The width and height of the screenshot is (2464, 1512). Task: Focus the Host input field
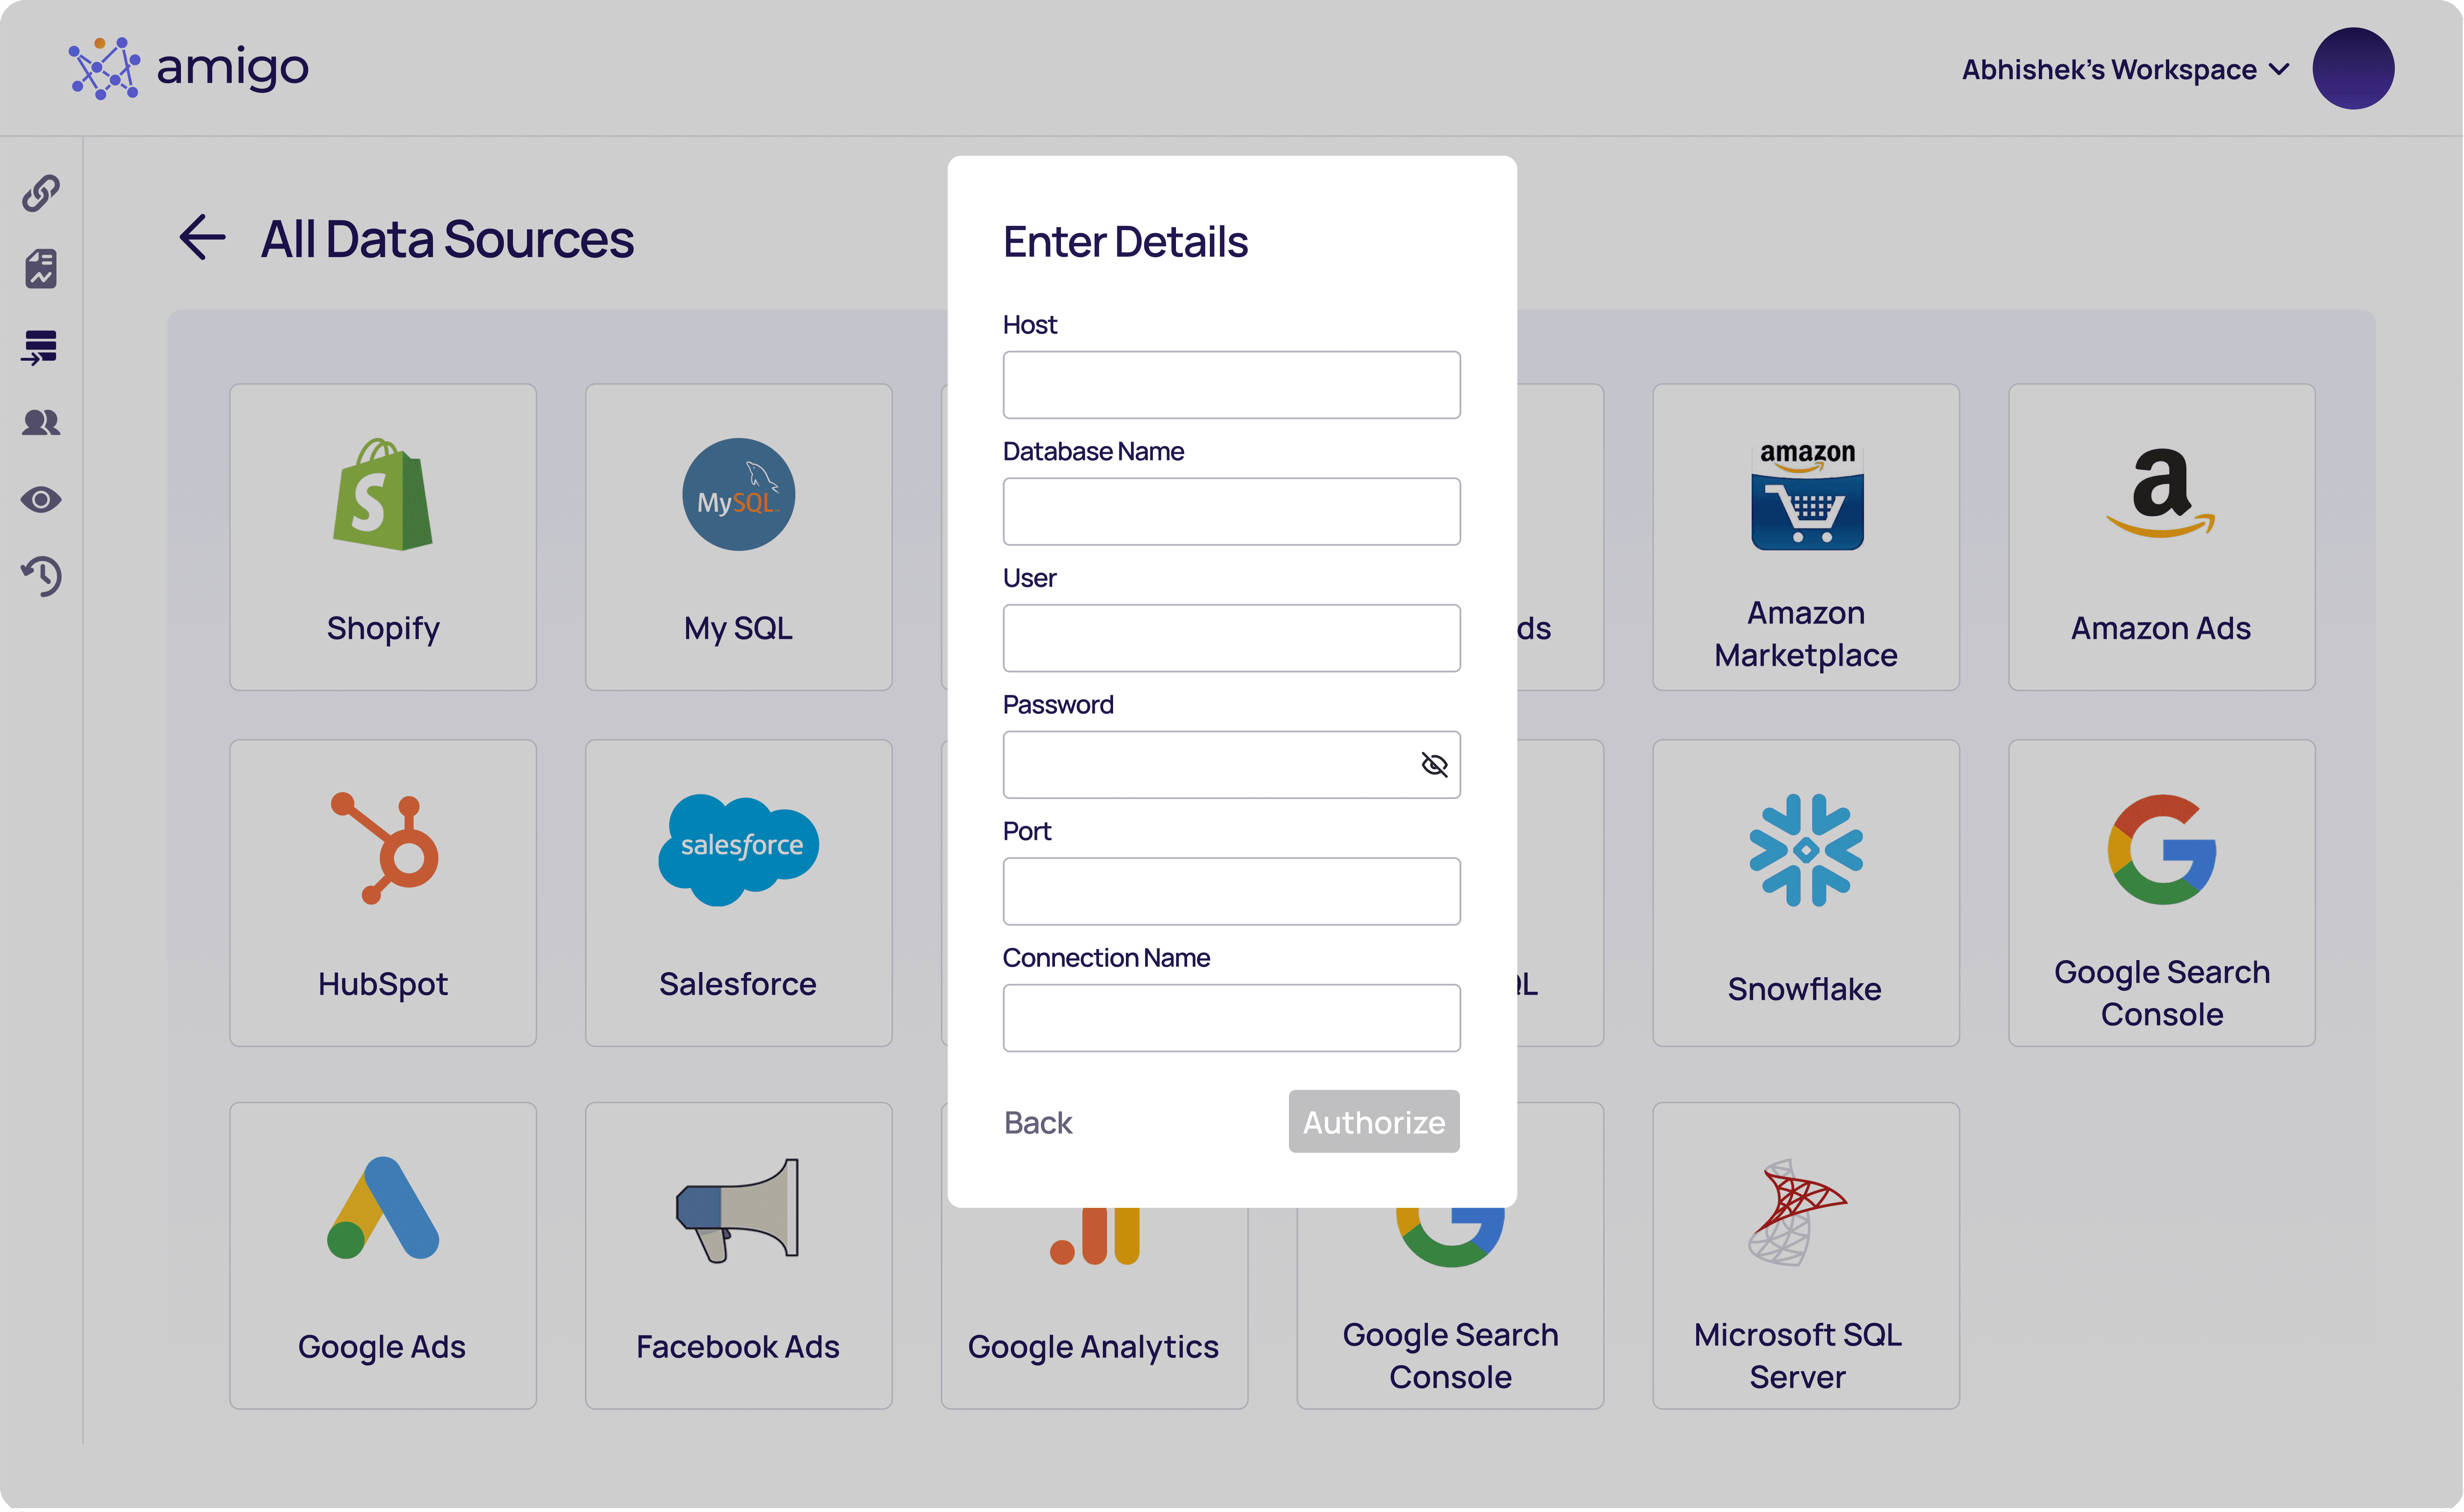1232,385
